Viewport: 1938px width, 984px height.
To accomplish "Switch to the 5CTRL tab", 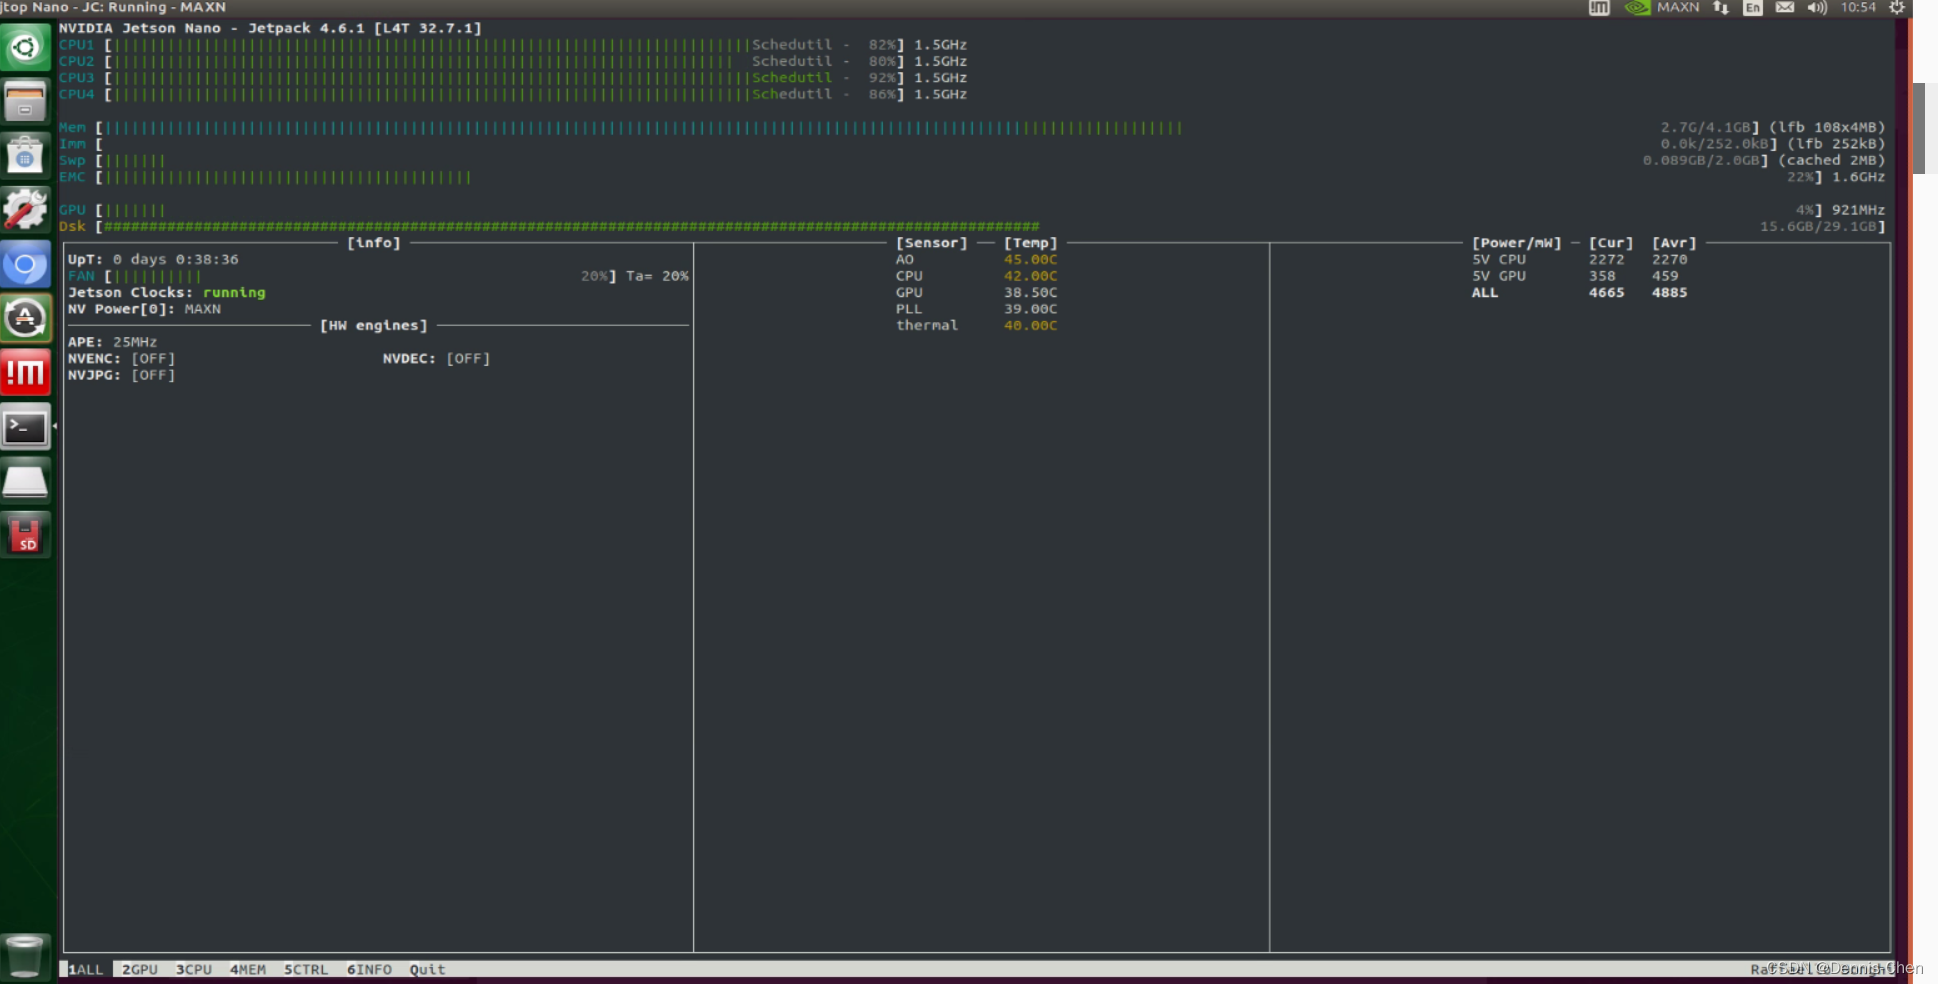I will point(306,969).
